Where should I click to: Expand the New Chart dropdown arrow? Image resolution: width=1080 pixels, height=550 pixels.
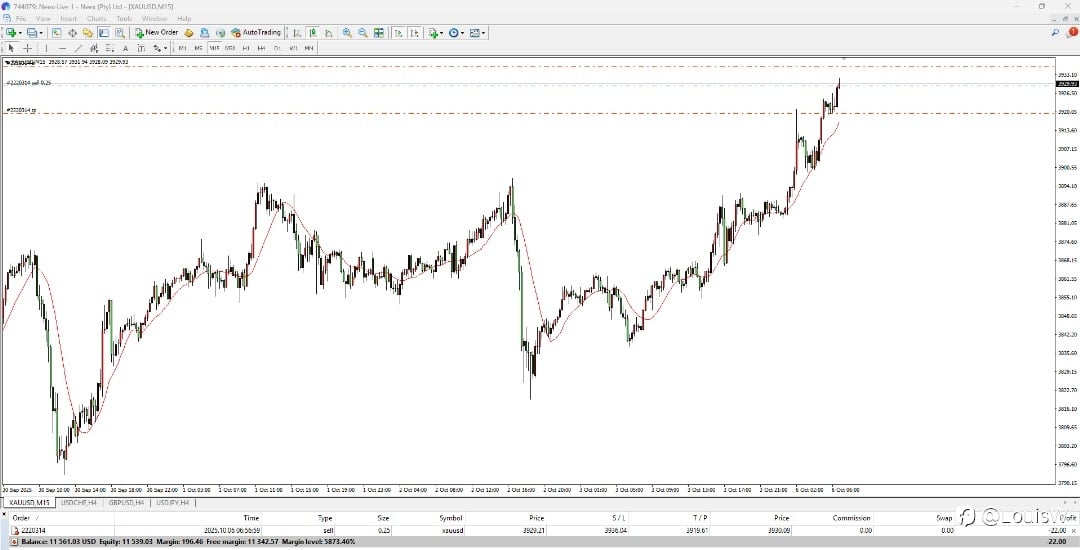coord(20,32)
